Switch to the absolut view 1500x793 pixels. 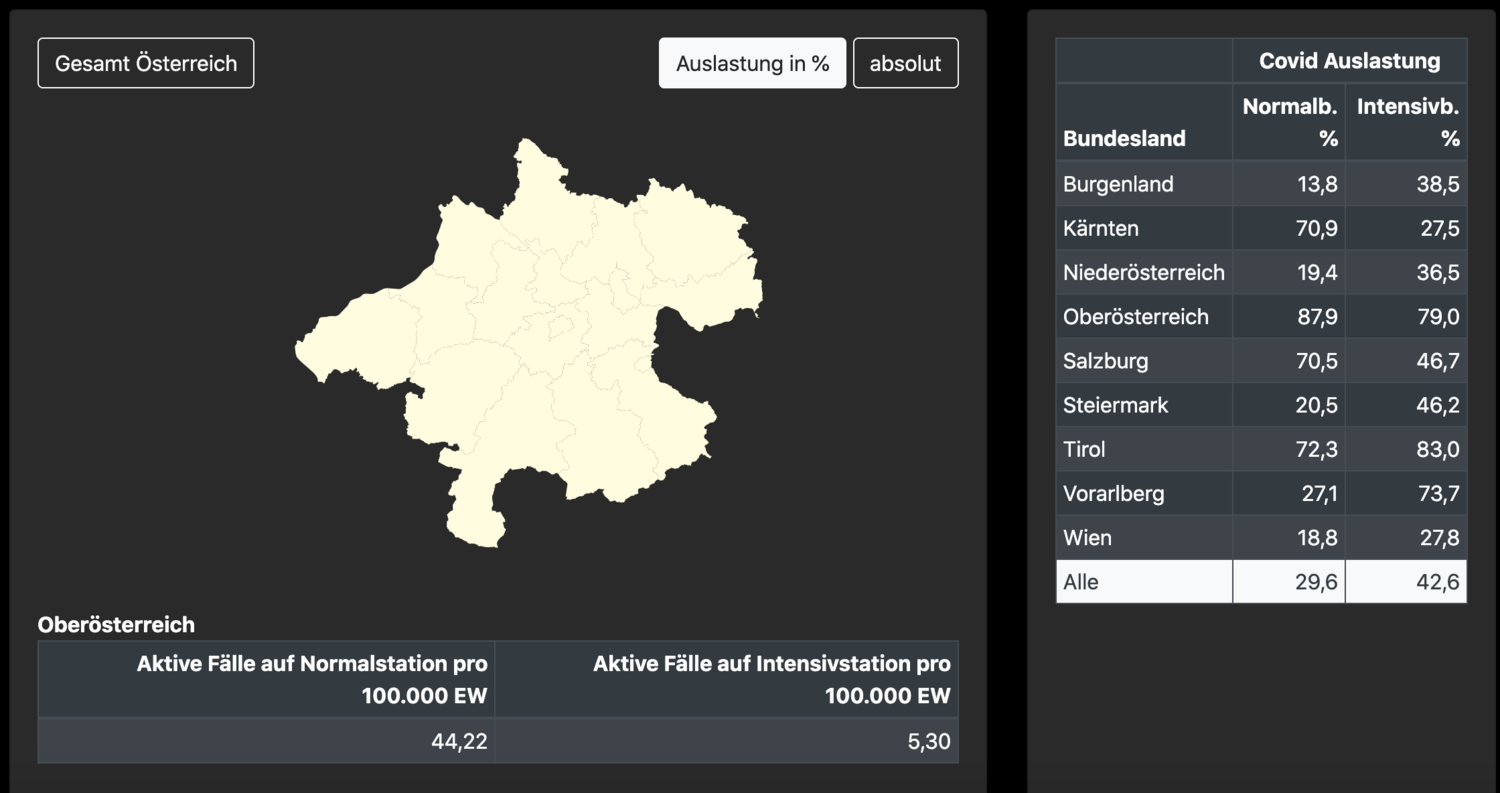pos(905,62)
